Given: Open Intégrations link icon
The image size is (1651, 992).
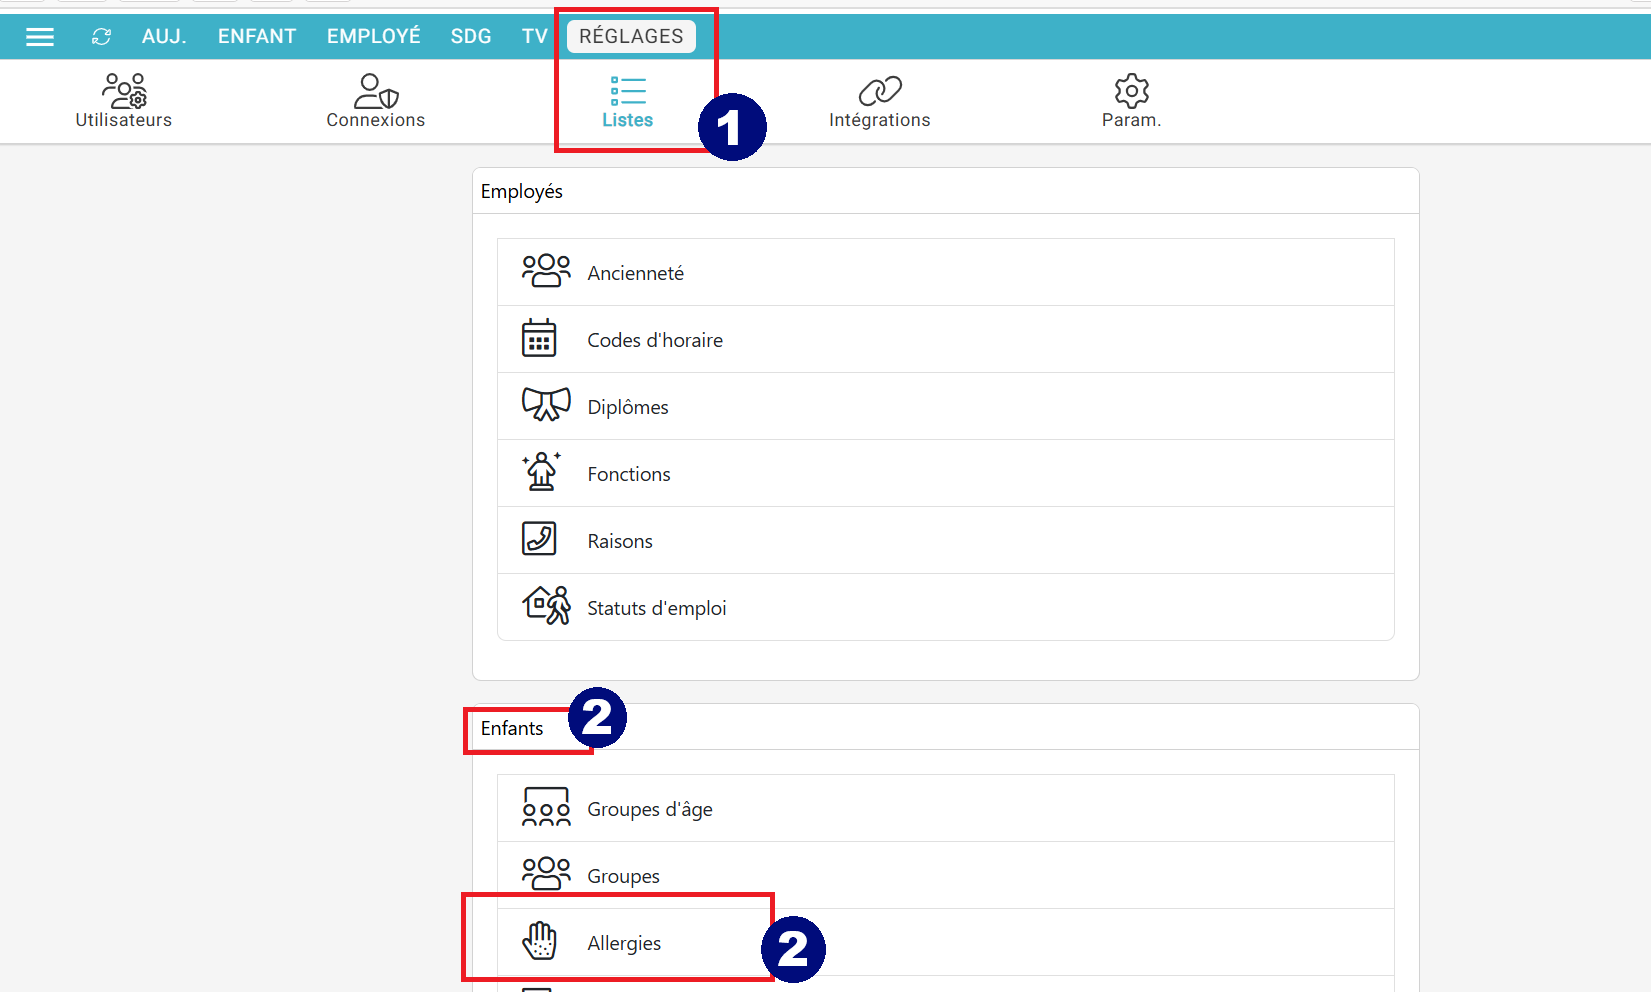Looking at the screenshot, I should click(x=880, y=91).
